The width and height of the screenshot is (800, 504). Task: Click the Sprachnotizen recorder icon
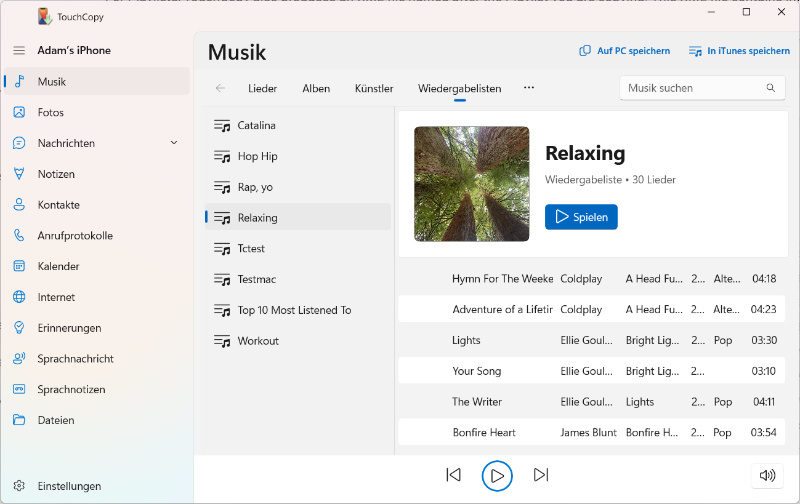point(19,389)
